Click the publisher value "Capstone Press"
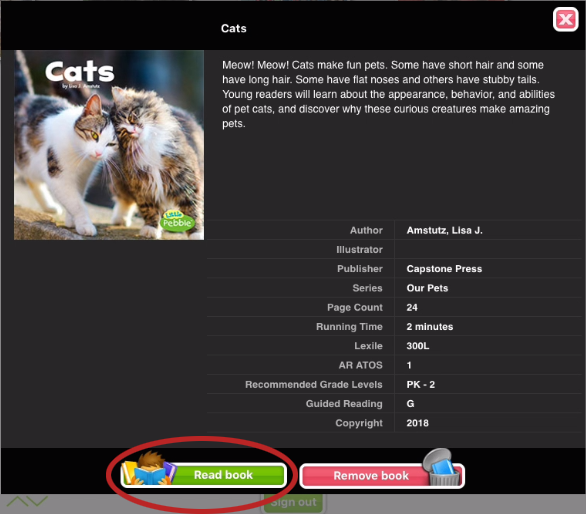This screenshot has height=514, width=586. 444,269
